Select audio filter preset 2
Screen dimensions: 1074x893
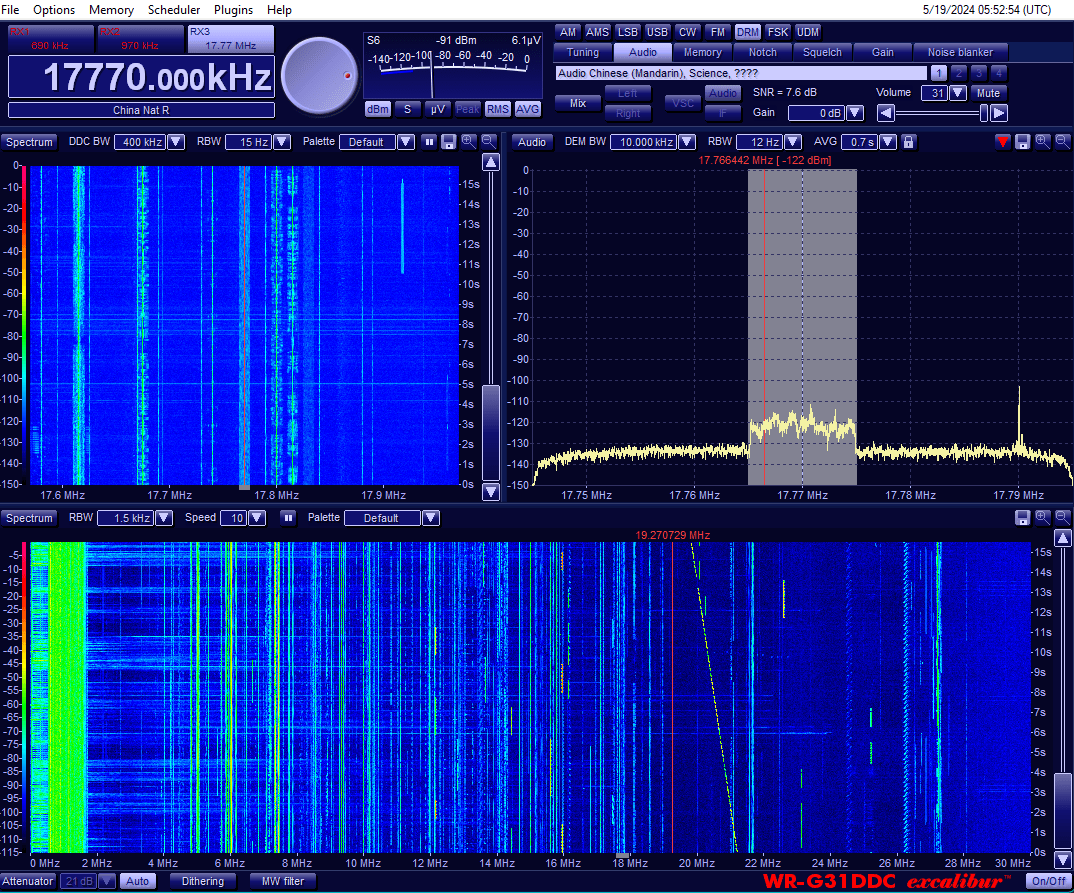[x=959, y=73]
